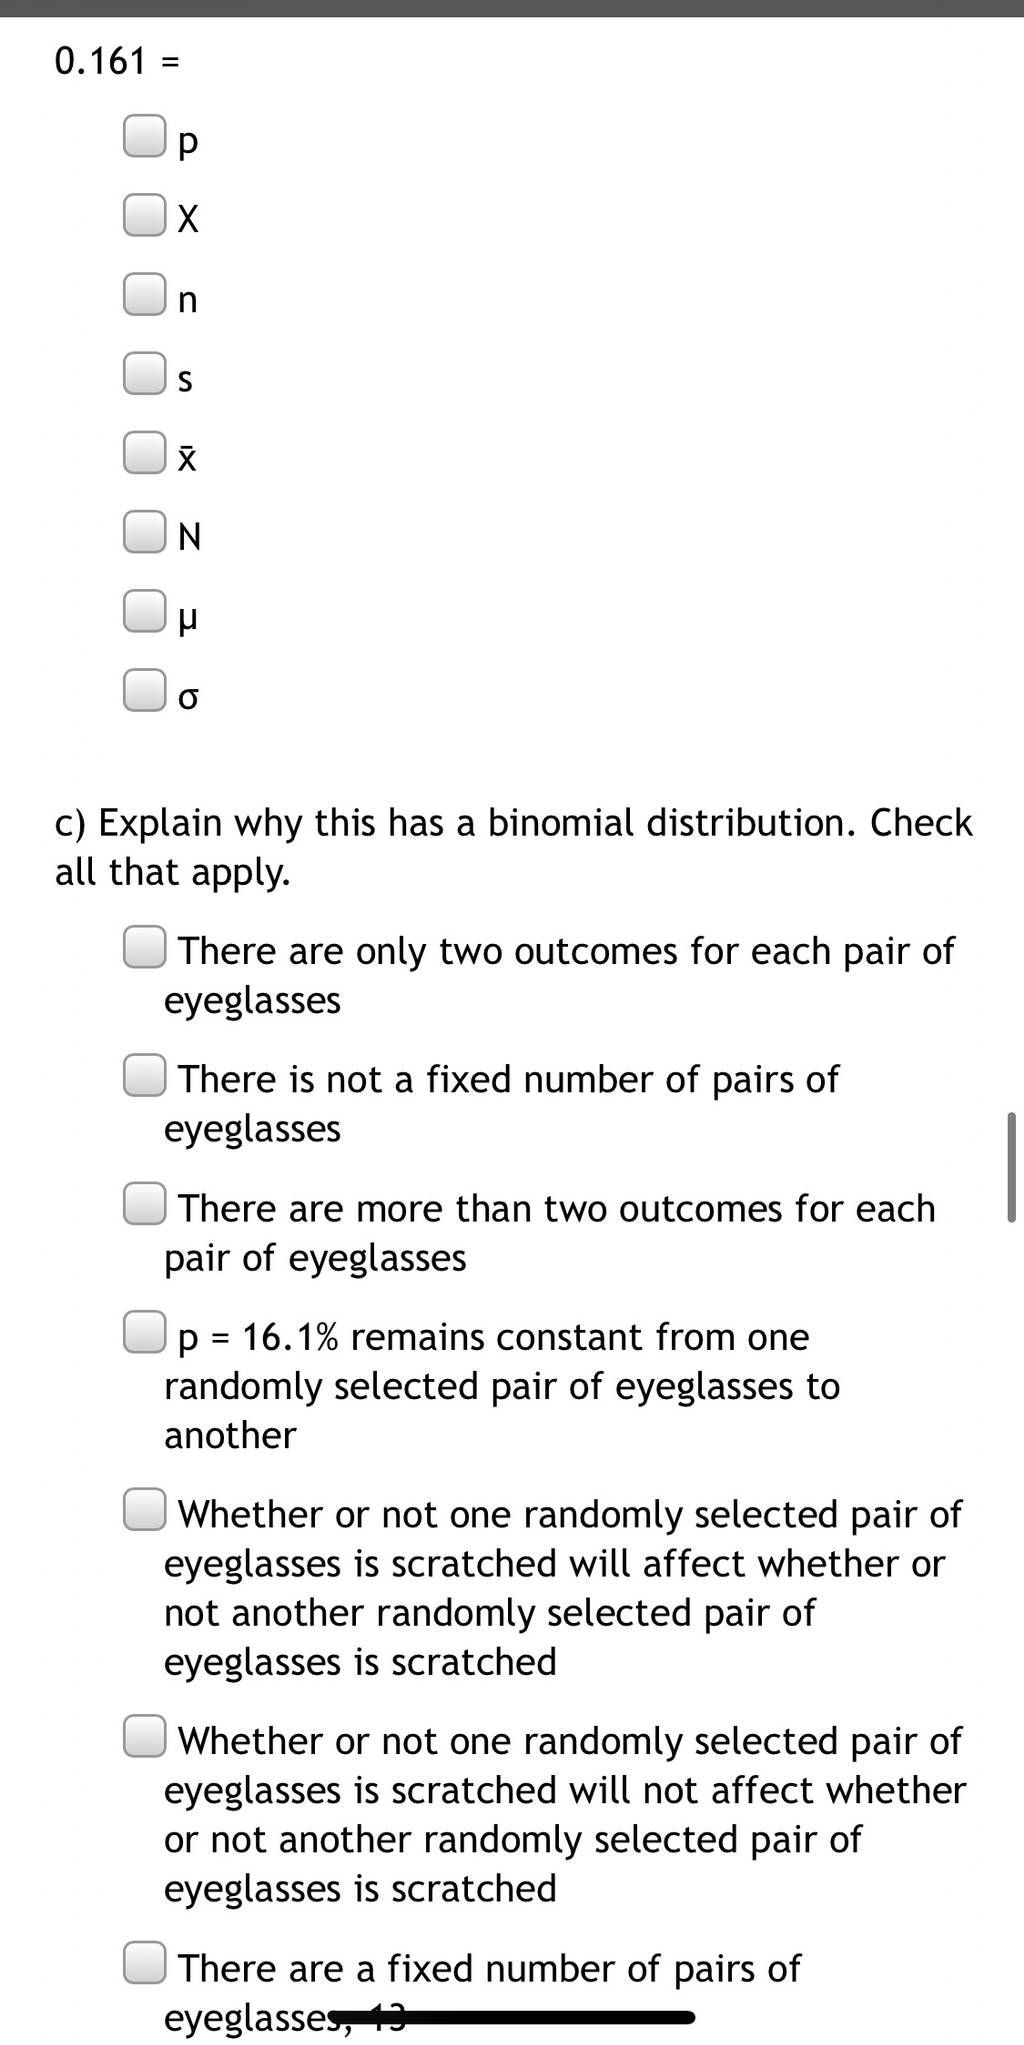Check 'scratched will not affect whether' option

click(x=144, y=1736)
